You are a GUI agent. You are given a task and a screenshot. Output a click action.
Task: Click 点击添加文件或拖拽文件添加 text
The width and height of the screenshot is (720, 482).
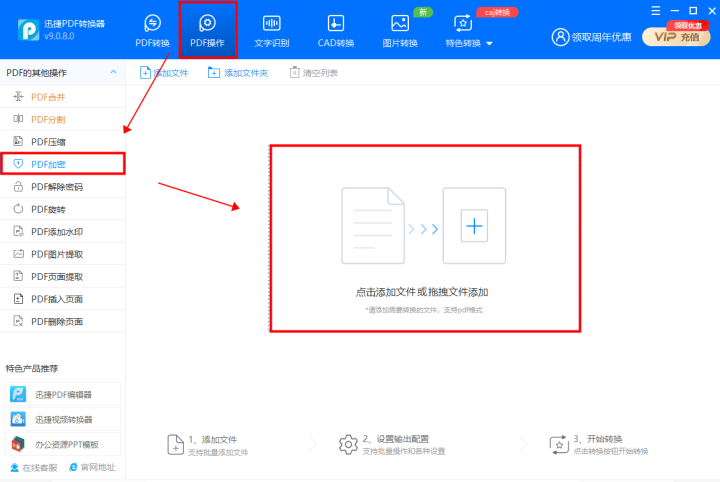422,292
